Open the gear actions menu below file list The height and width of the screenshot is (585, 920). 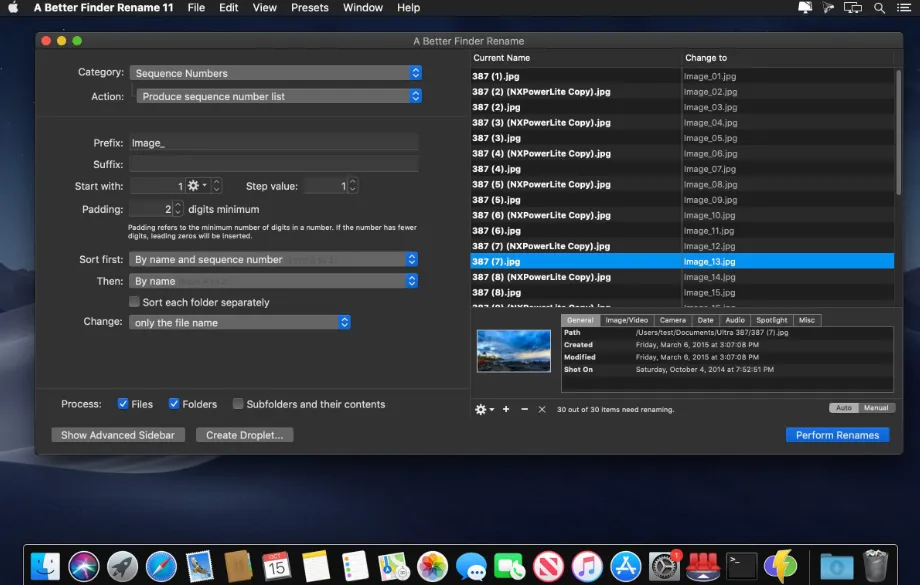pos(484,409)
